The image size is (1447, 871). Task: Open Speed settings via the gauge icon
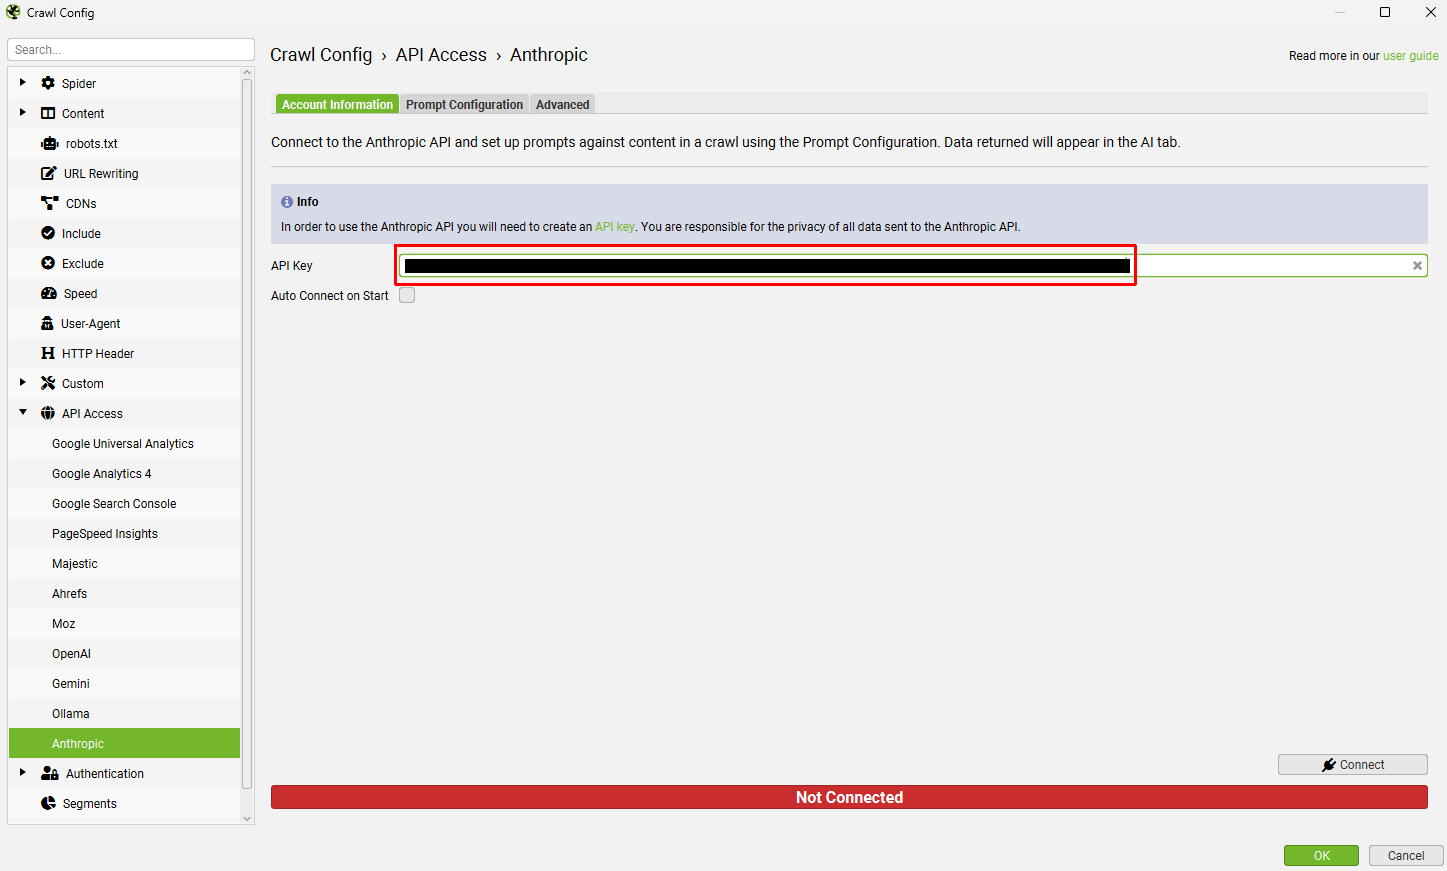[x=49, y=293]
